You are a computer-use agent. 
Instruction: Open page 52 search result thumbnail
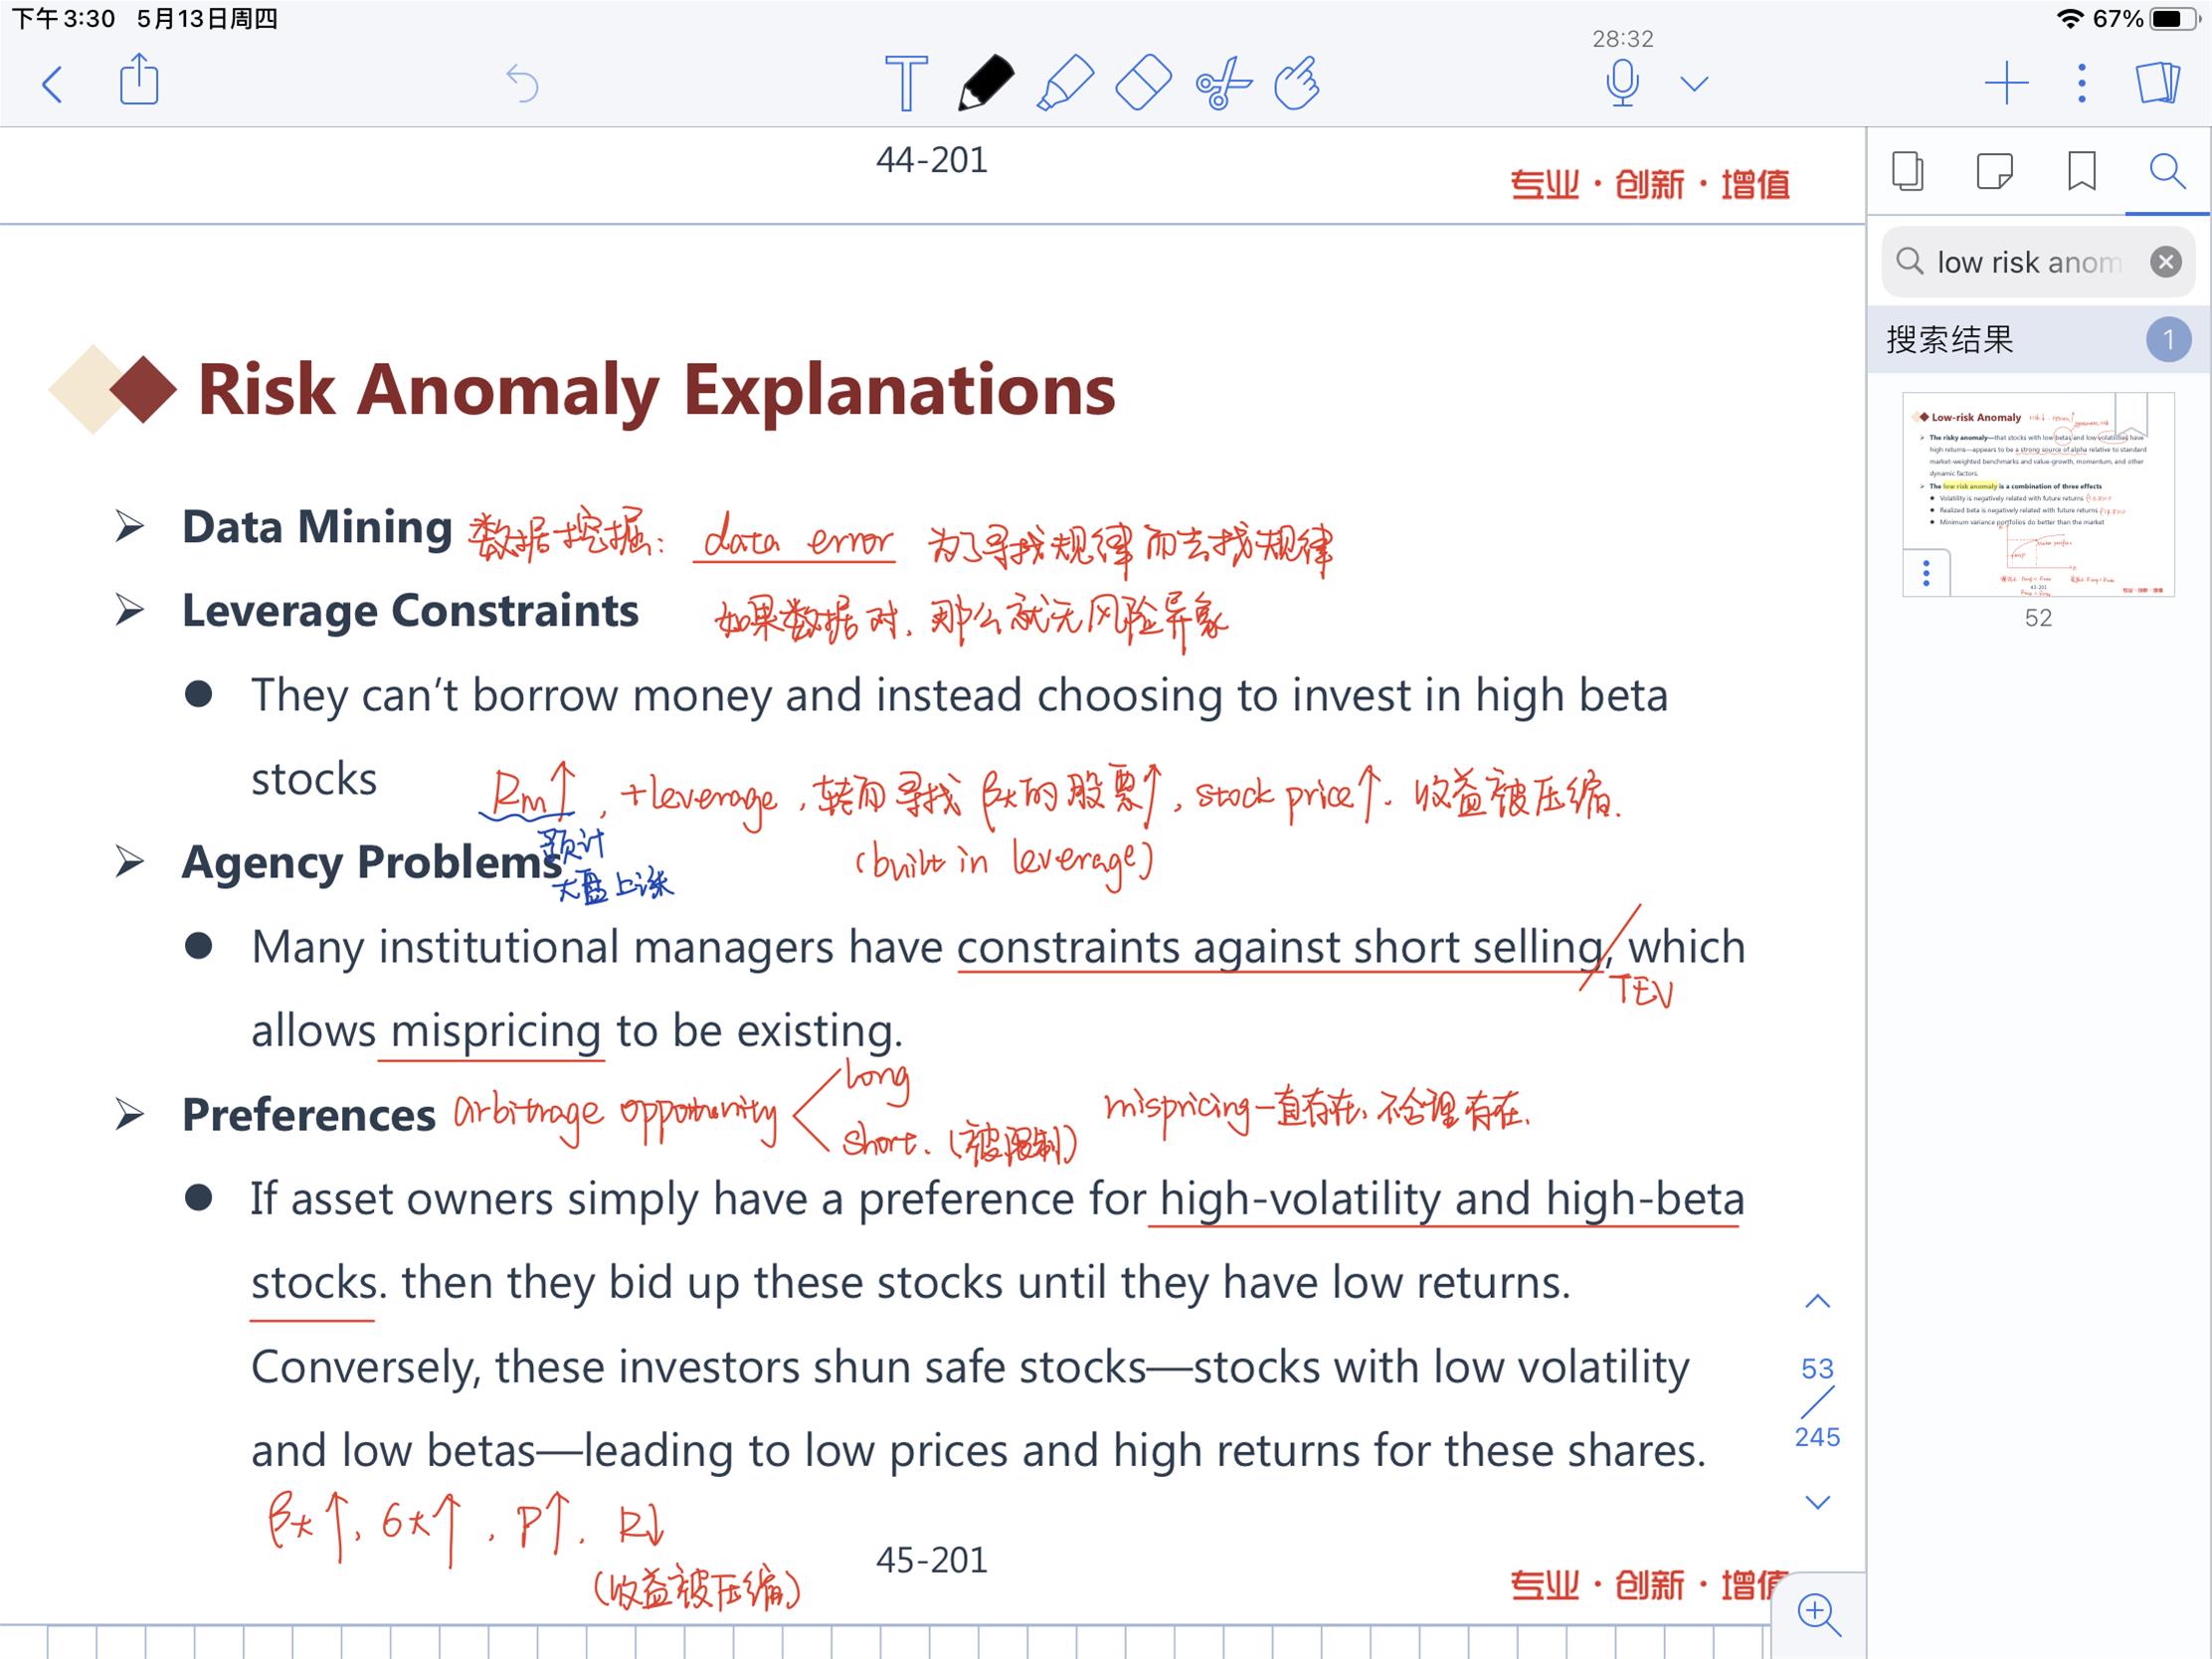pos(2037,494)
